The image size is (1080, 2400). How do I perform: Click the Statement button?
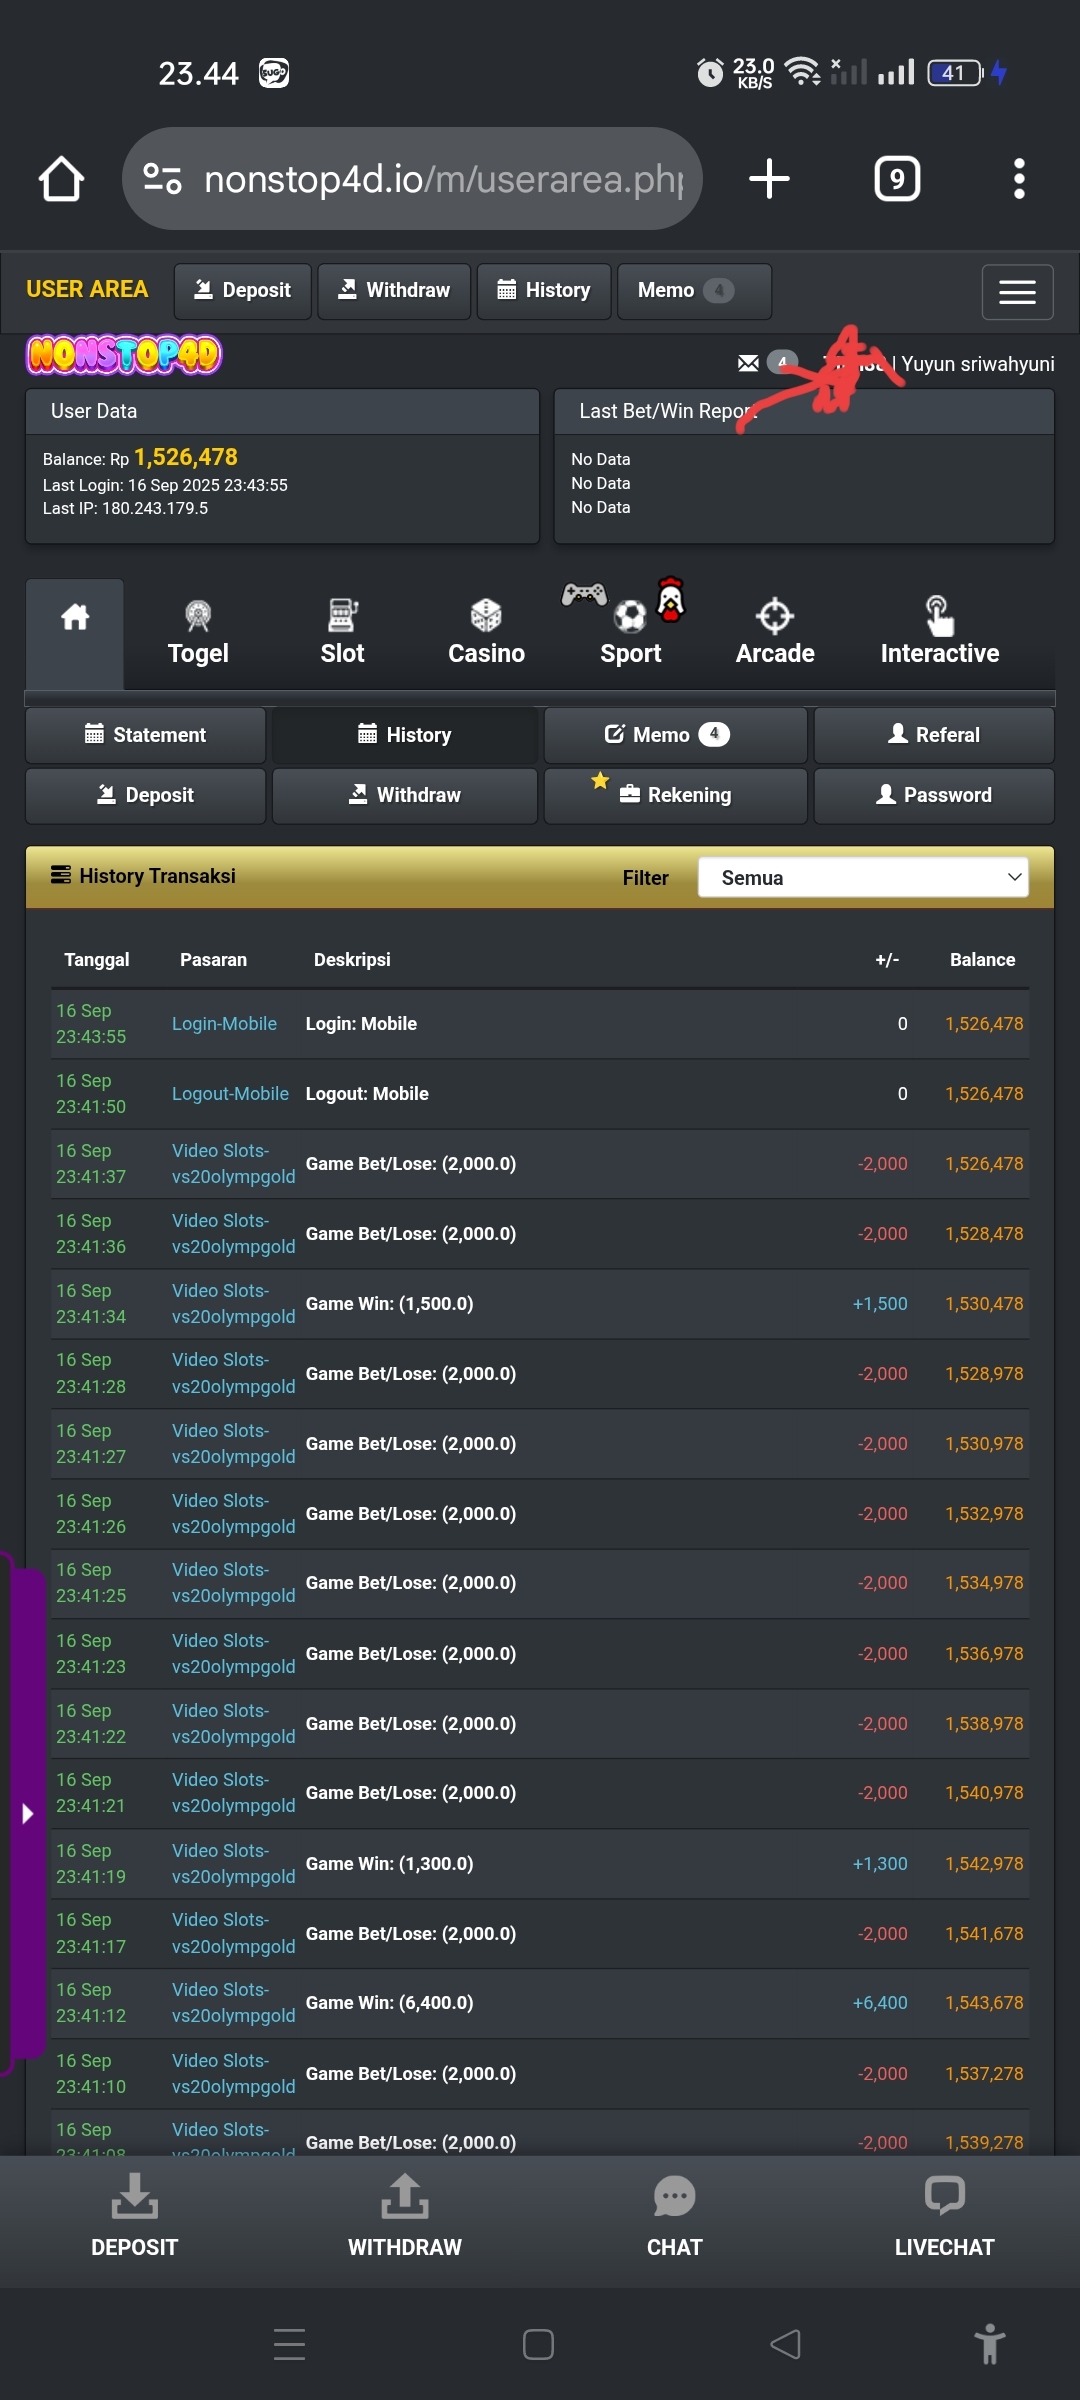pyautogui.click(x=146, y=735)
